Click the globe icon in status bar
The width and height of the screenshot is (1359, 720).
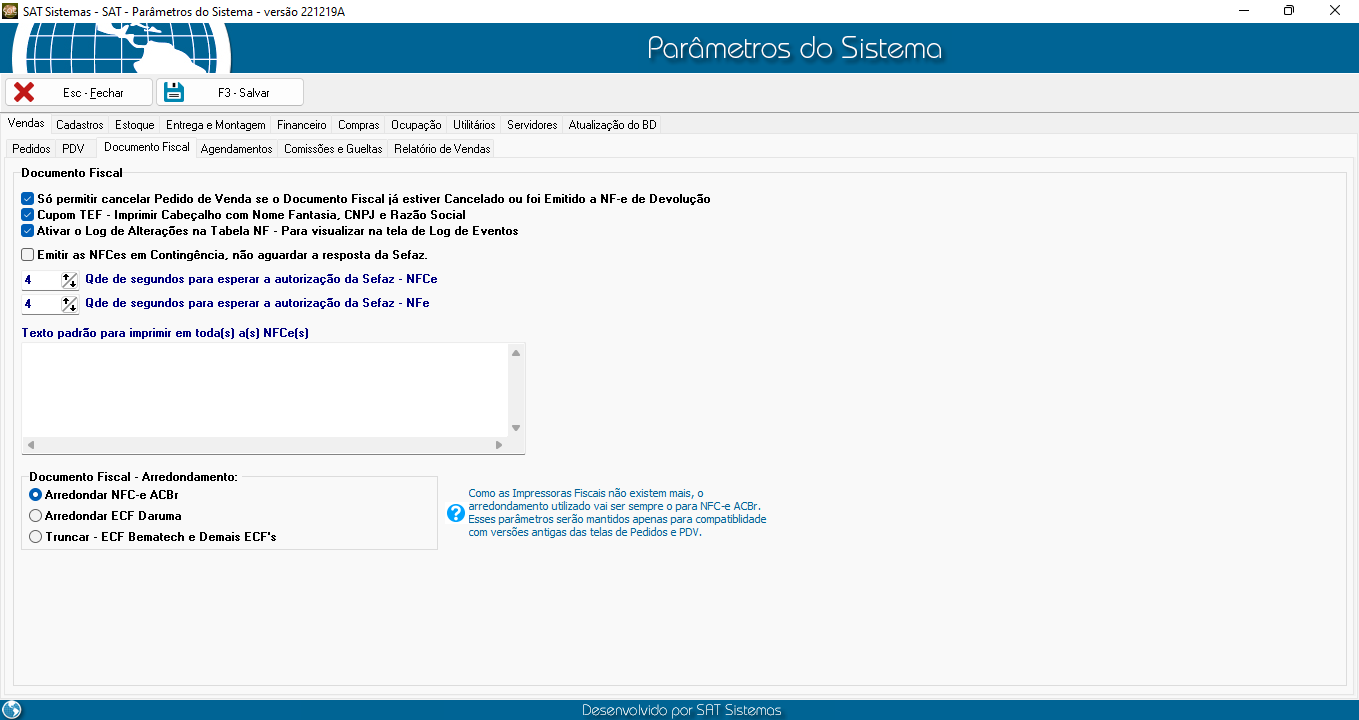(12, 710)
